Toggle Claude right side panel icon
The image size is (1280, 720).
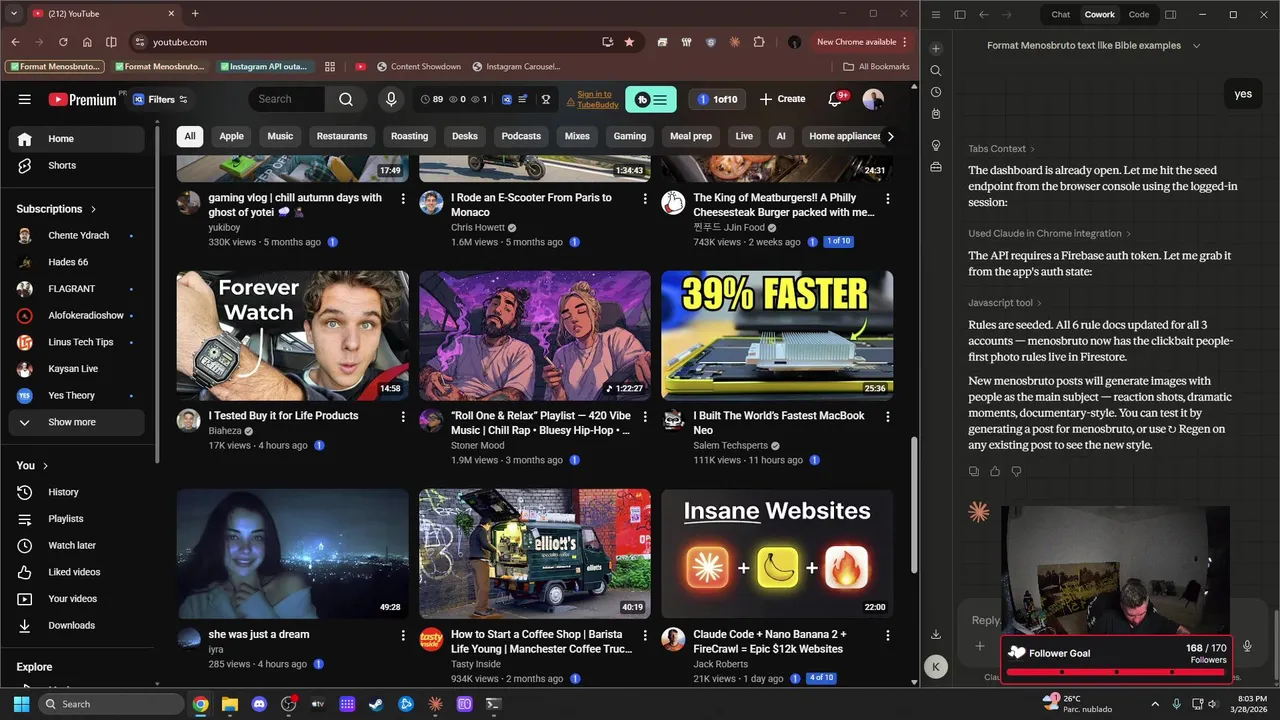click(x=1171, y=14)
